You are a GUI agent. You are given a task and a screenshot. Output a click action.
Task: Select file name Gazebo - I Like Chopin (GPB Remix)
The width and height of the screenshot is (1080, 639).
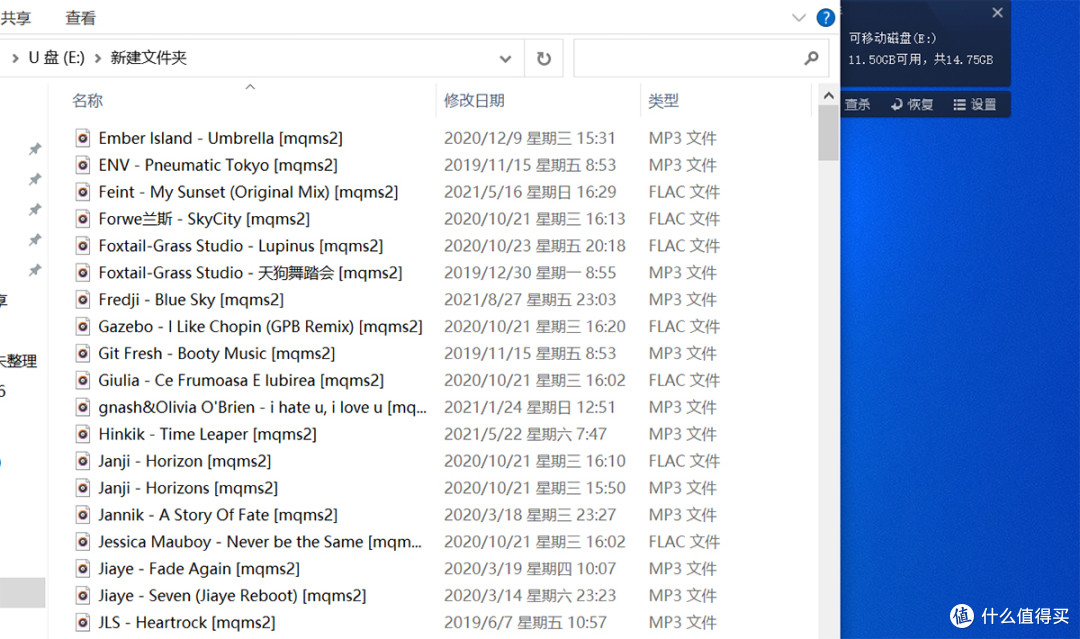[260, 326]
